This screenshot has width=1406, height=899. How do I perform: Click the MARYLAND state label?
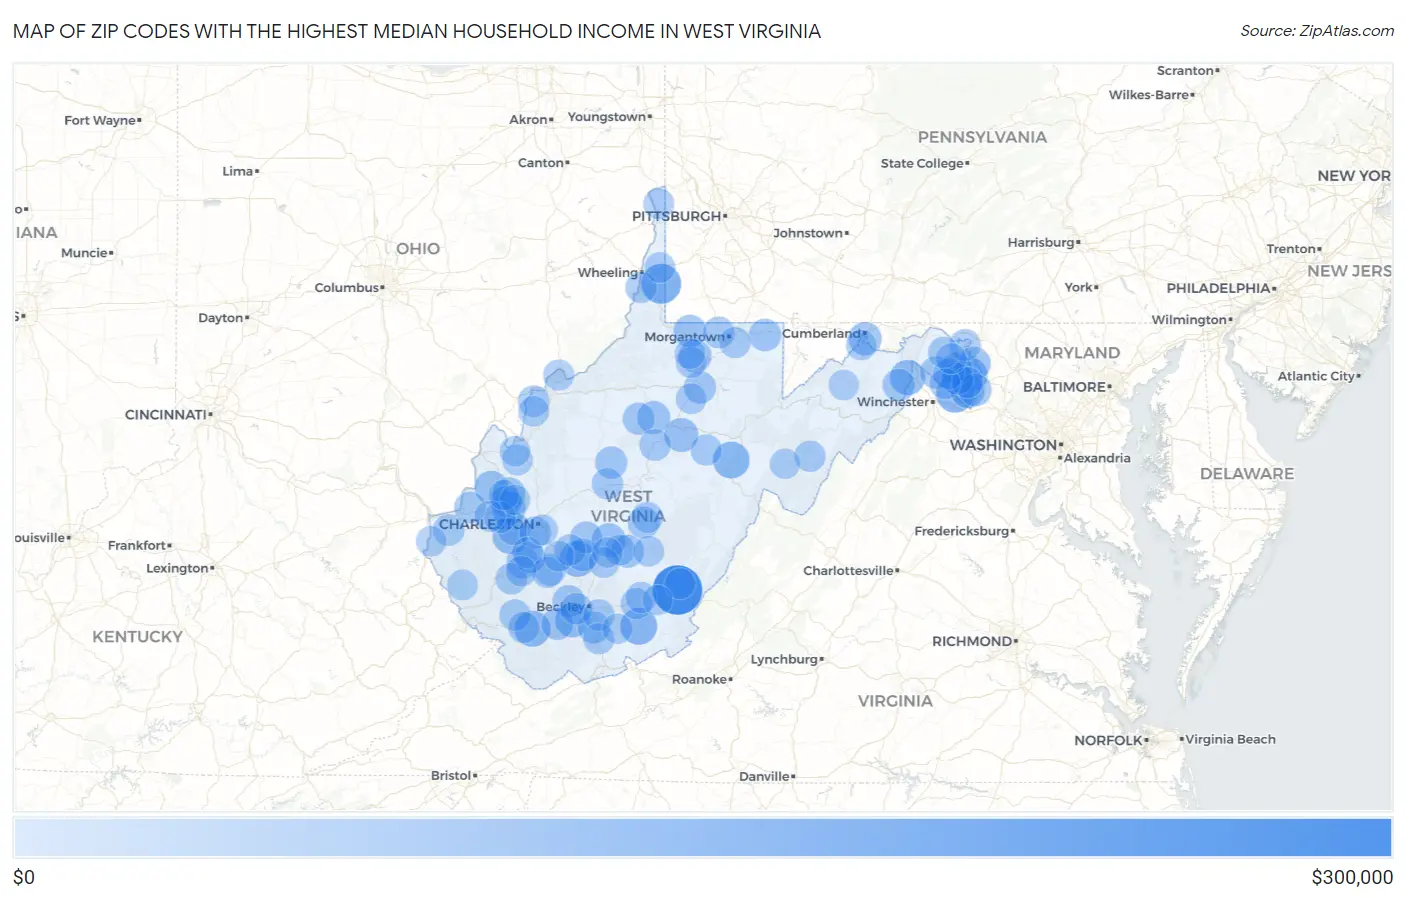1072,353
